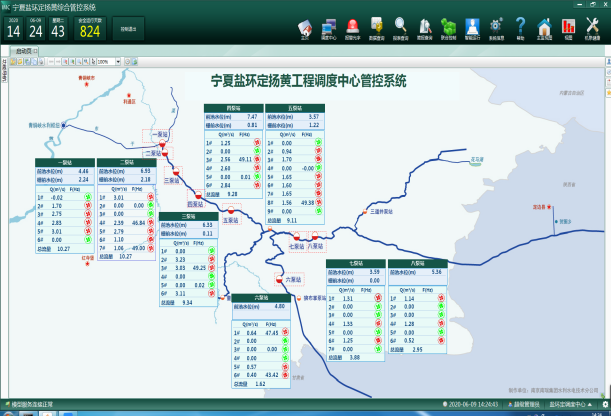Open the blue question mark help icon

pos(520,28)
